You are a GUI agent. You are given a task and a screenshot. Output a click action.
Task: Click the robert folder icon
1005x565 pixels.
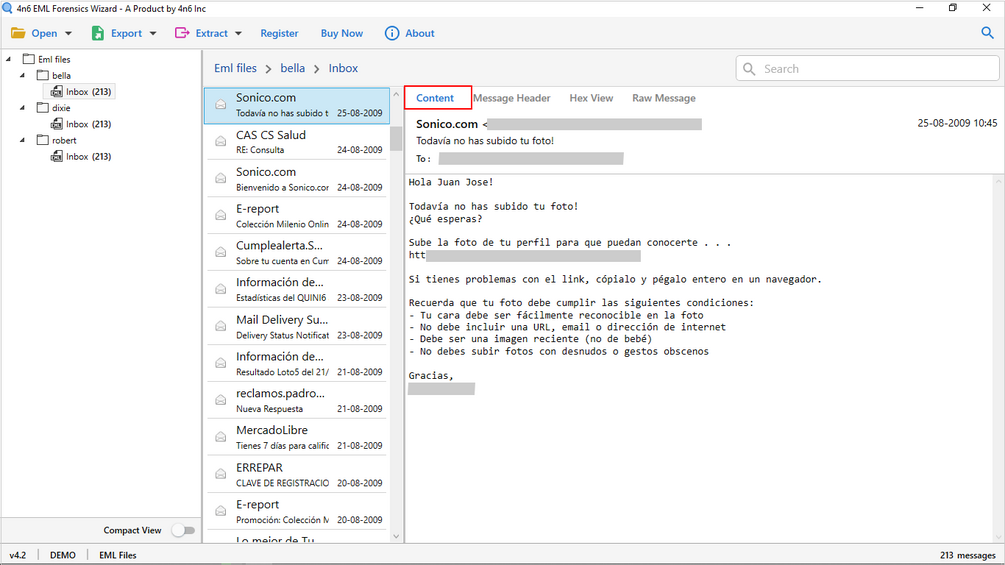point(42,140)
